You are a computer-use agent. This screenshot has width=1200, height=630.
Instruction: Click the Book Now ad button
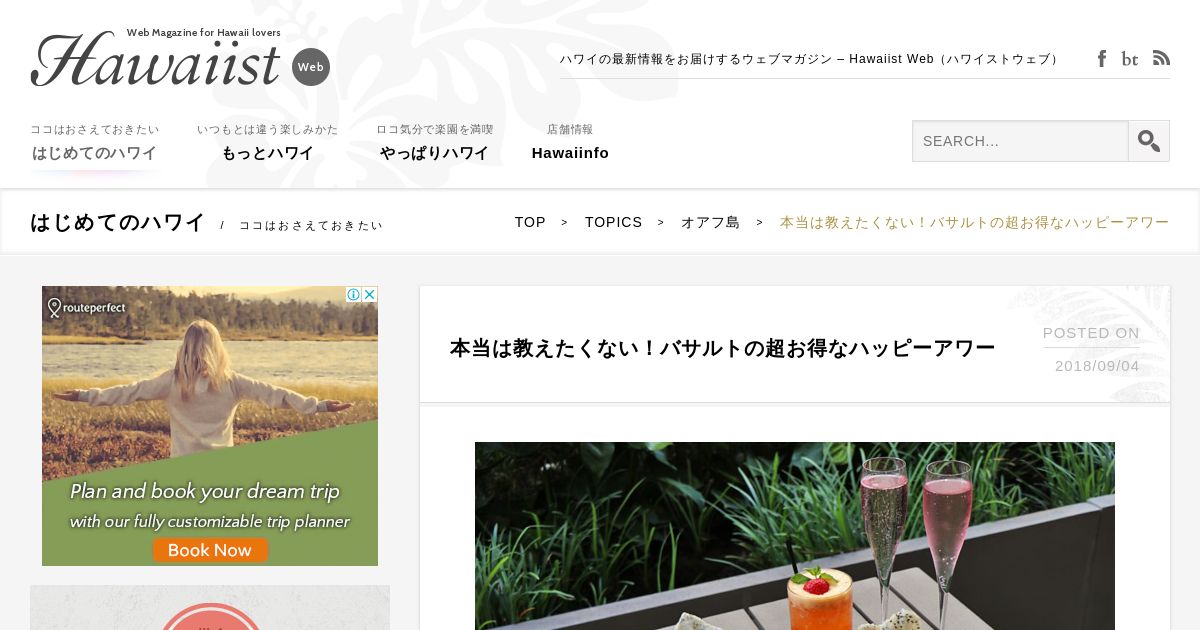[210, 550]
